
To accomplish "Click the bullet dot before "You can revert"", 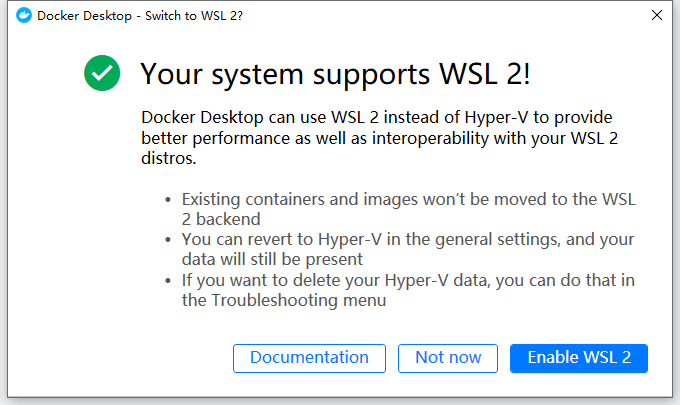I will tap(168, 240).
